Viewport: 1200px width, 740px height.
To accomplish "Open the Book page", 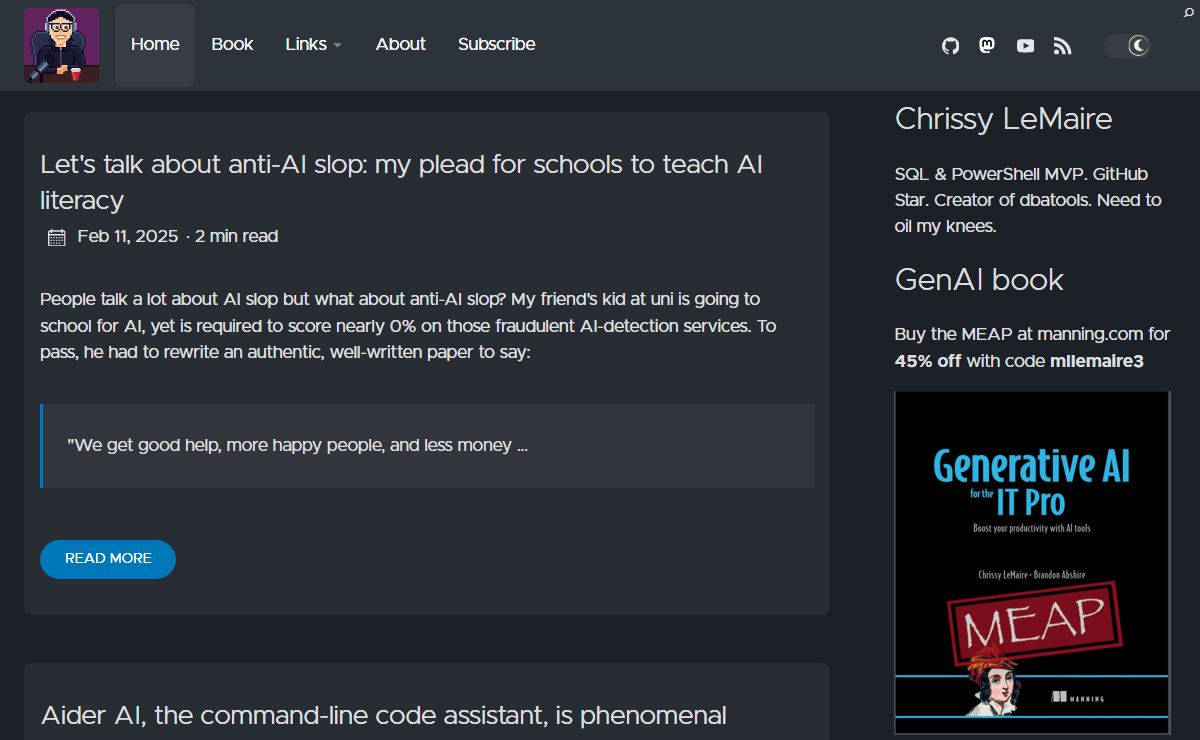I will pyautogui.click(x=232, y=44).
